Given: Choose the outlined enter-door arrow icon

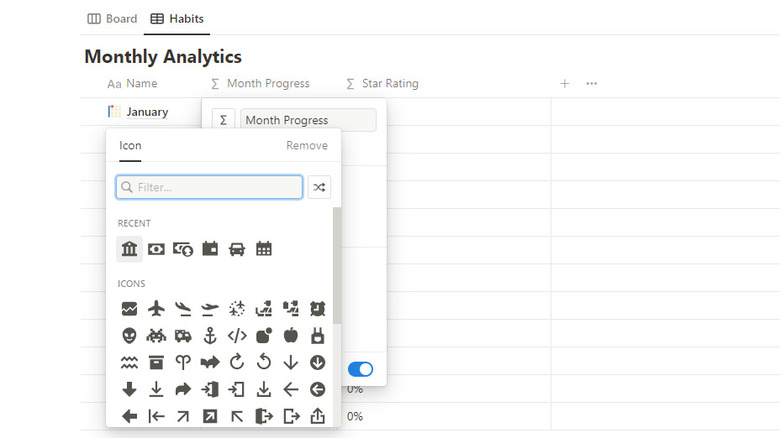Looking at the screenshot, I should coord(237,389).
